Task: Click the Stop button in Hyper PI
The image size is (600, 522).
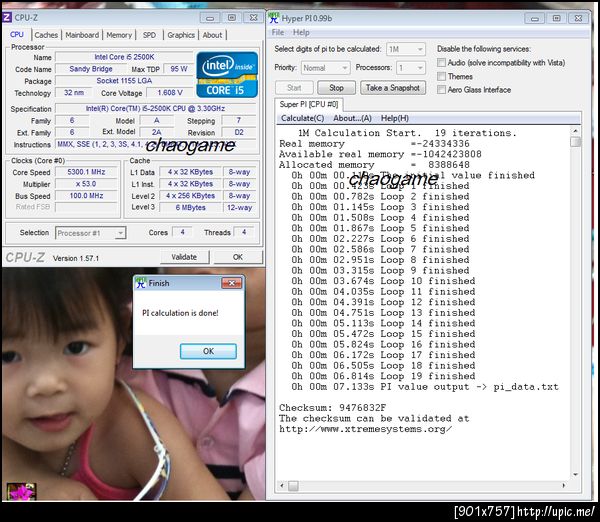Action: 336,88
